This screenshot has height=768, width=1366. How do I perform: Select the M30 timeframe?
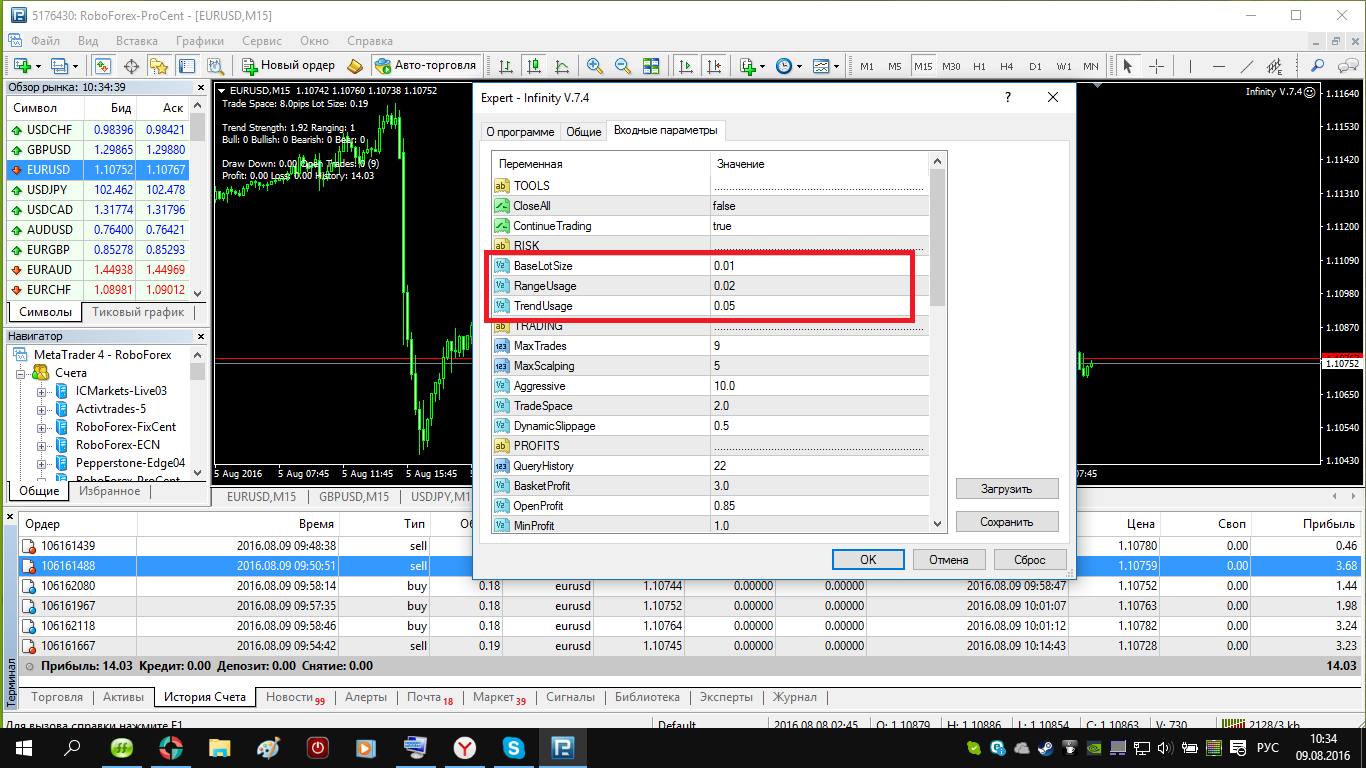[951, 66]
